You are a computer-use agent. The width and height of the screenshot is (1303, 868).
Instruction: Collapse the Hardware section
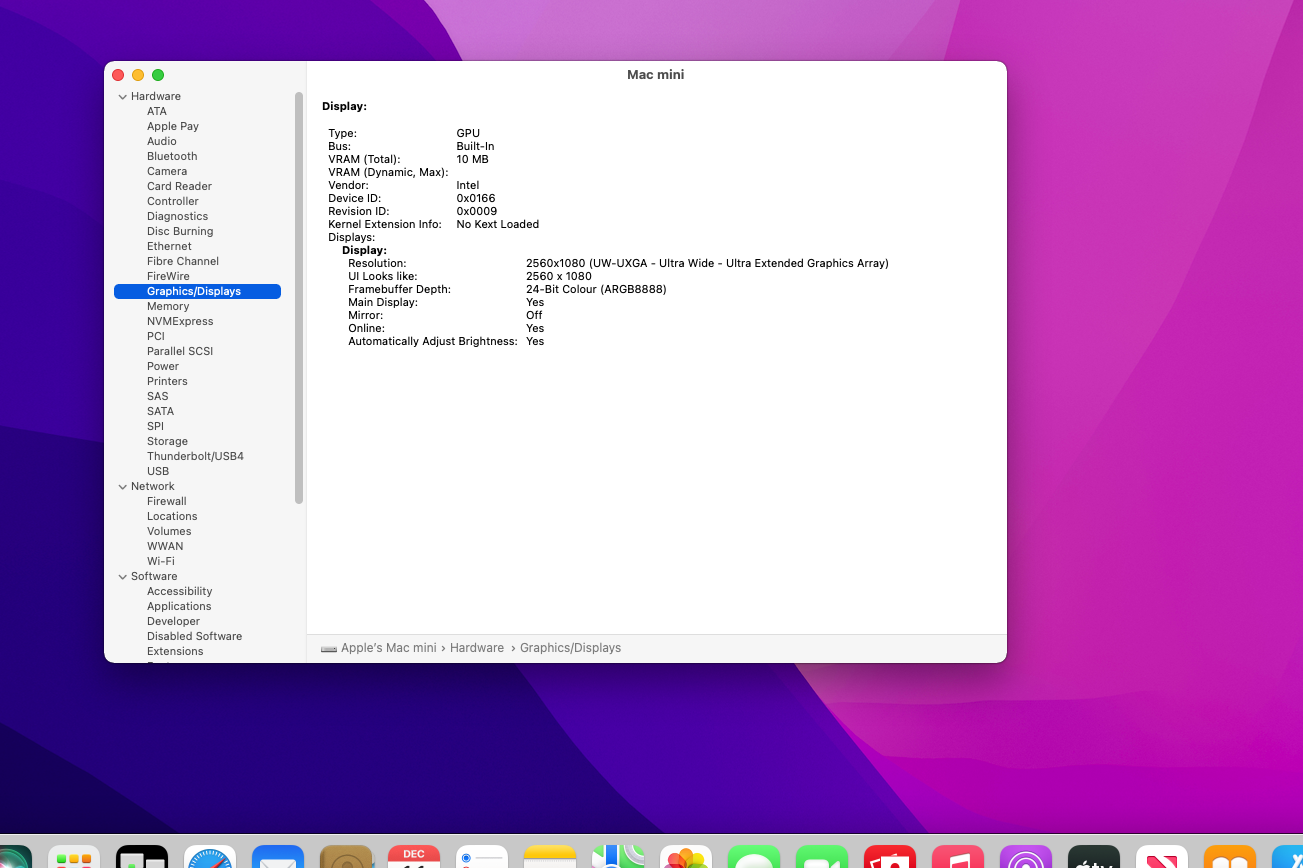point(123,97)
